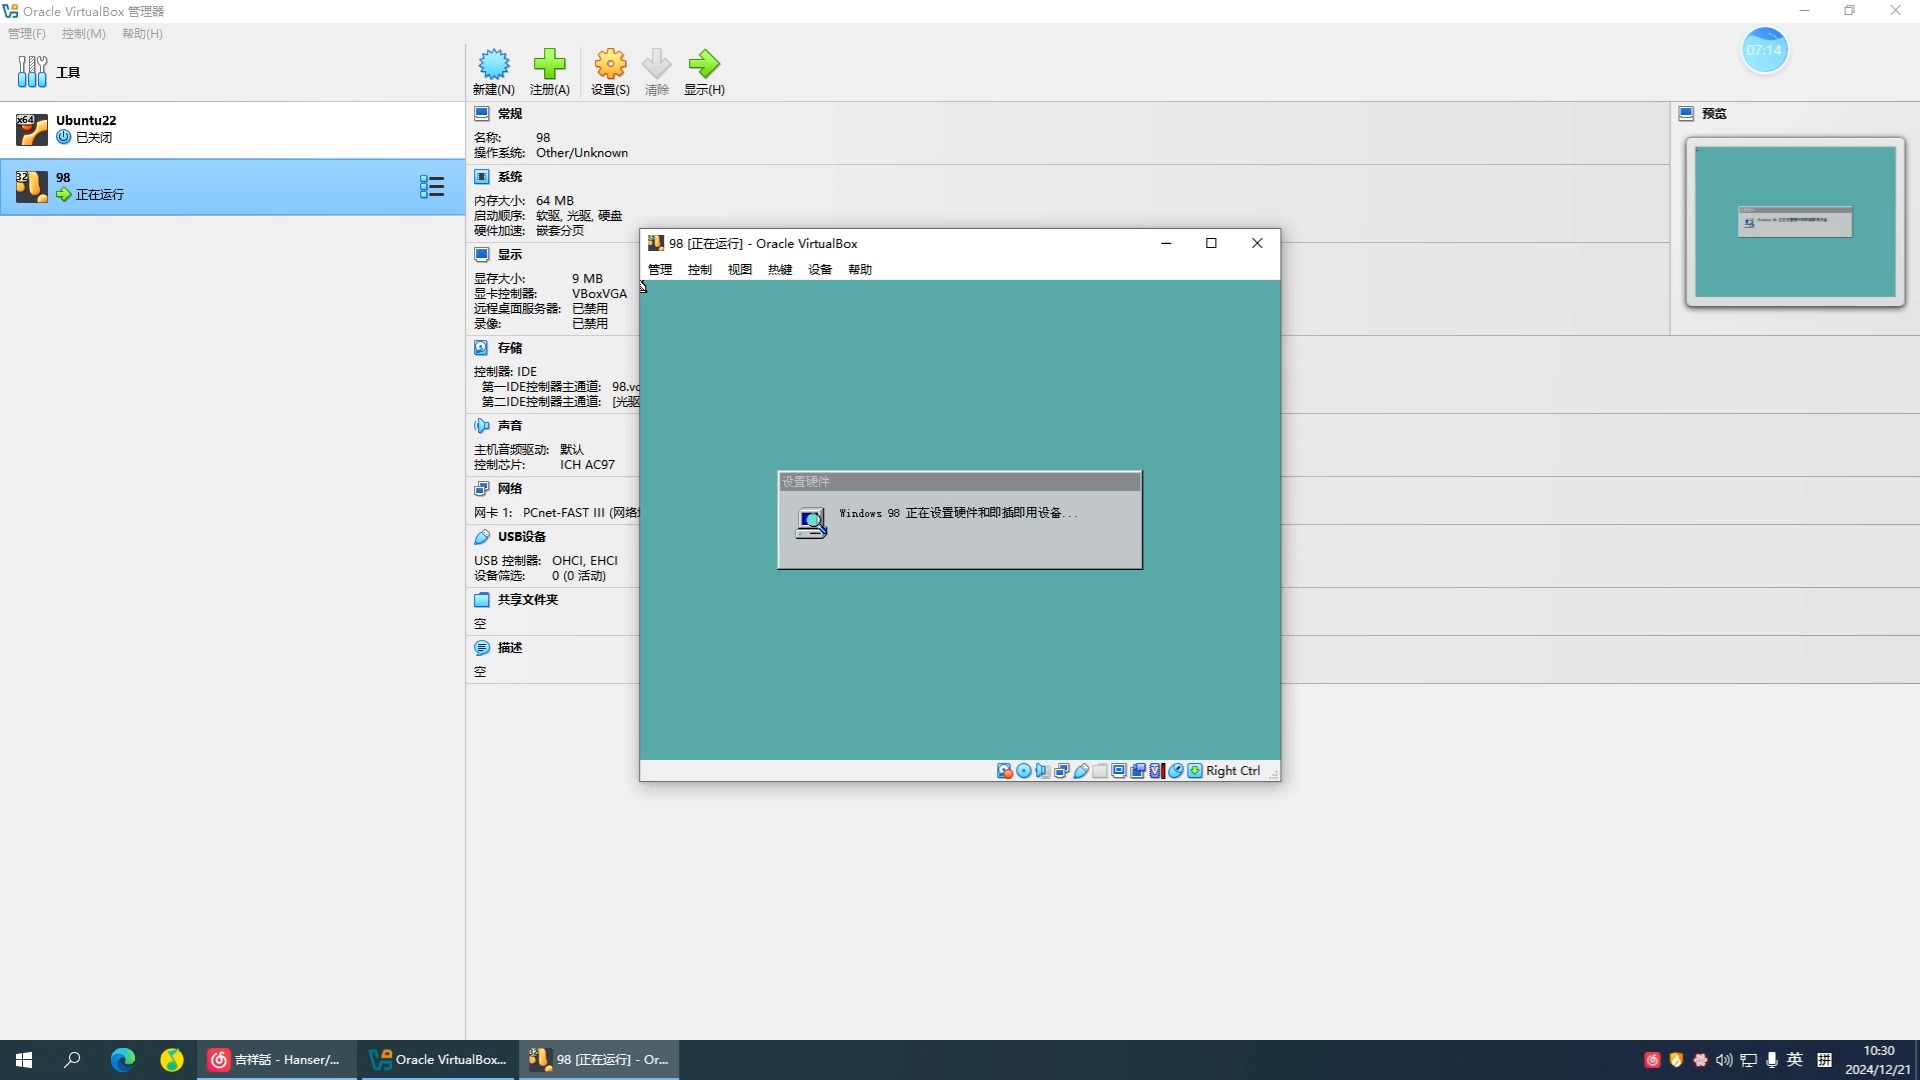Switch to the 吉祥话 - Hanser music taskbar button
Image resolution: width=1920 pixels, height=1080 pixels.
click(x=277, y=1060)
